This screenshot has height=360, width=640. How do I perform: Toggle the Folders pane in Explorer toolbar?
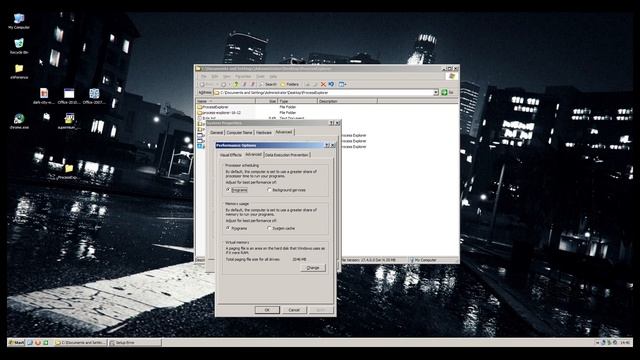[289, 84]
